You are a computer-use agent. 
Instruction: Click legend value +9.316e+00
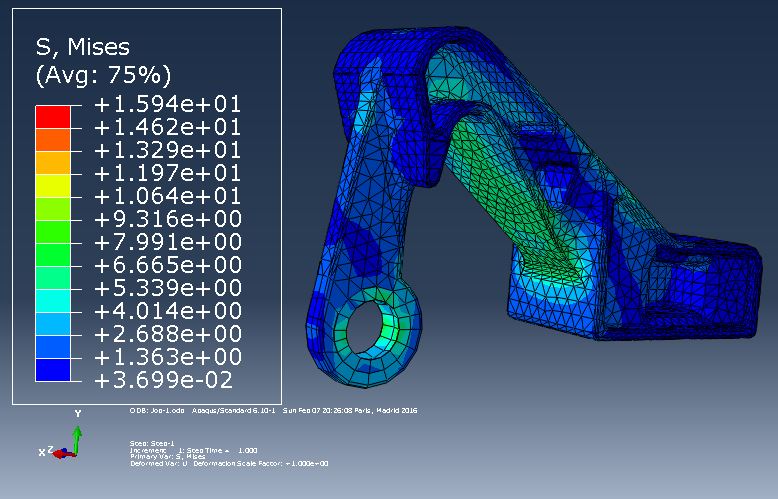pos(168,219)
